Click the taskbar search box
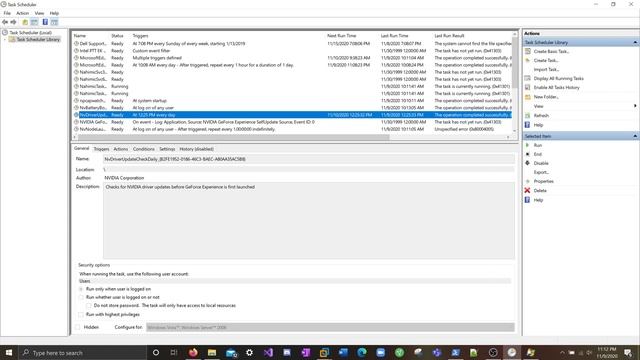 pyautogui.click(x=82, y=353)
